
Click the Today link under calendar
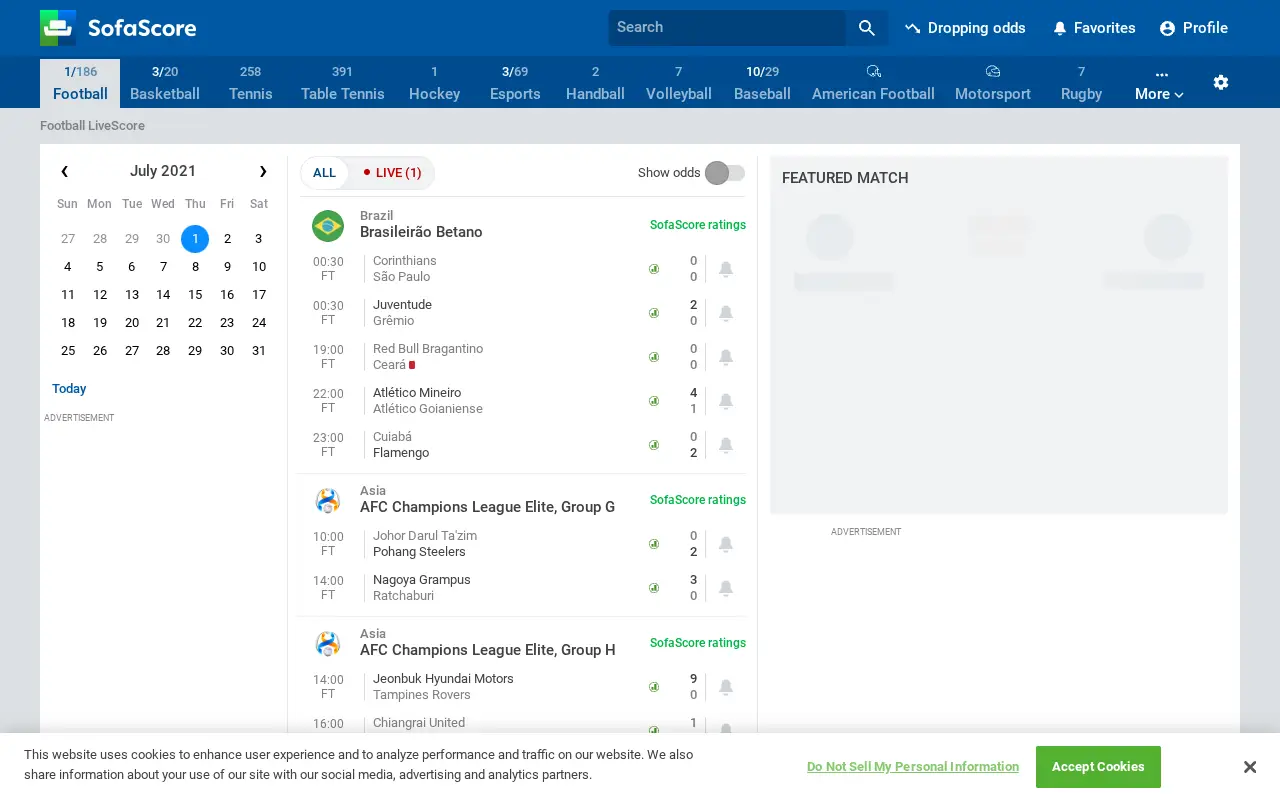pyautogui.click(x=69, y=389)
